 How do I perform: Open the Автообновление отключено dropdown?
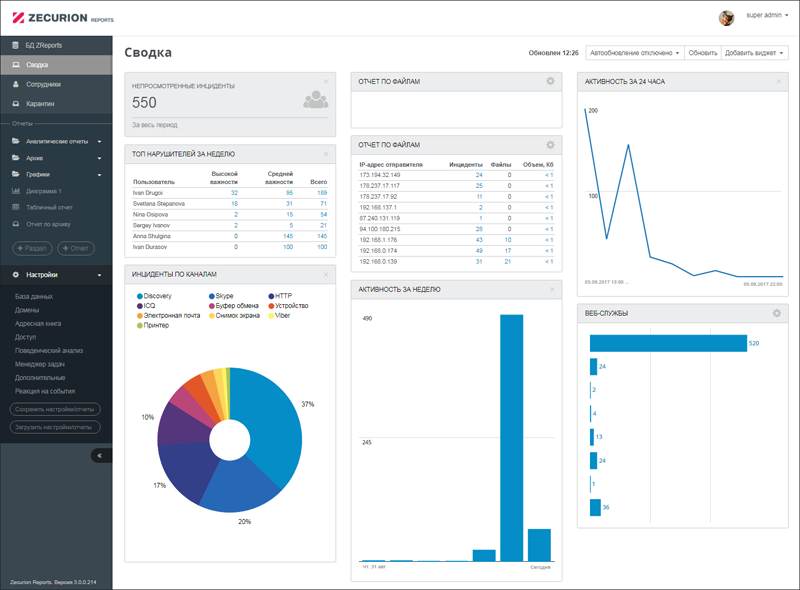(634, 53)
